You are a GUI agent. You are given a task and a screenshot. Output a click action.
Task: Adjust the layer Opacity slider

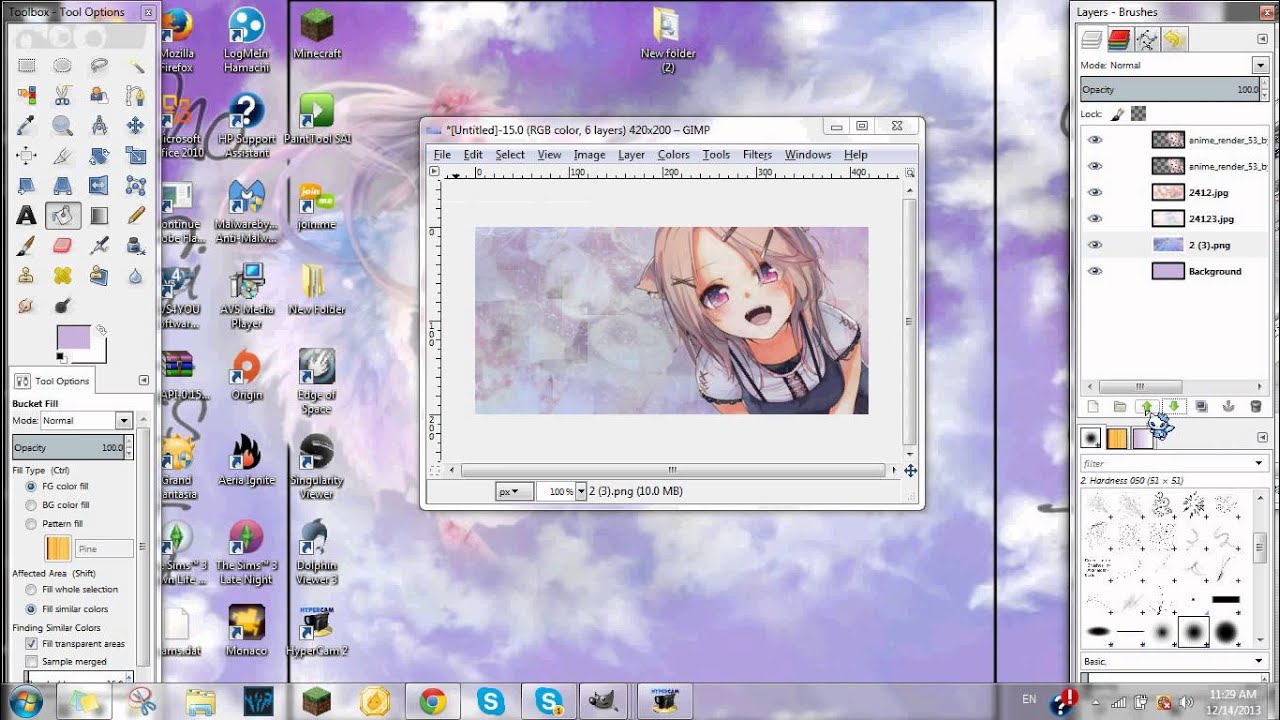coord(1171,90)
